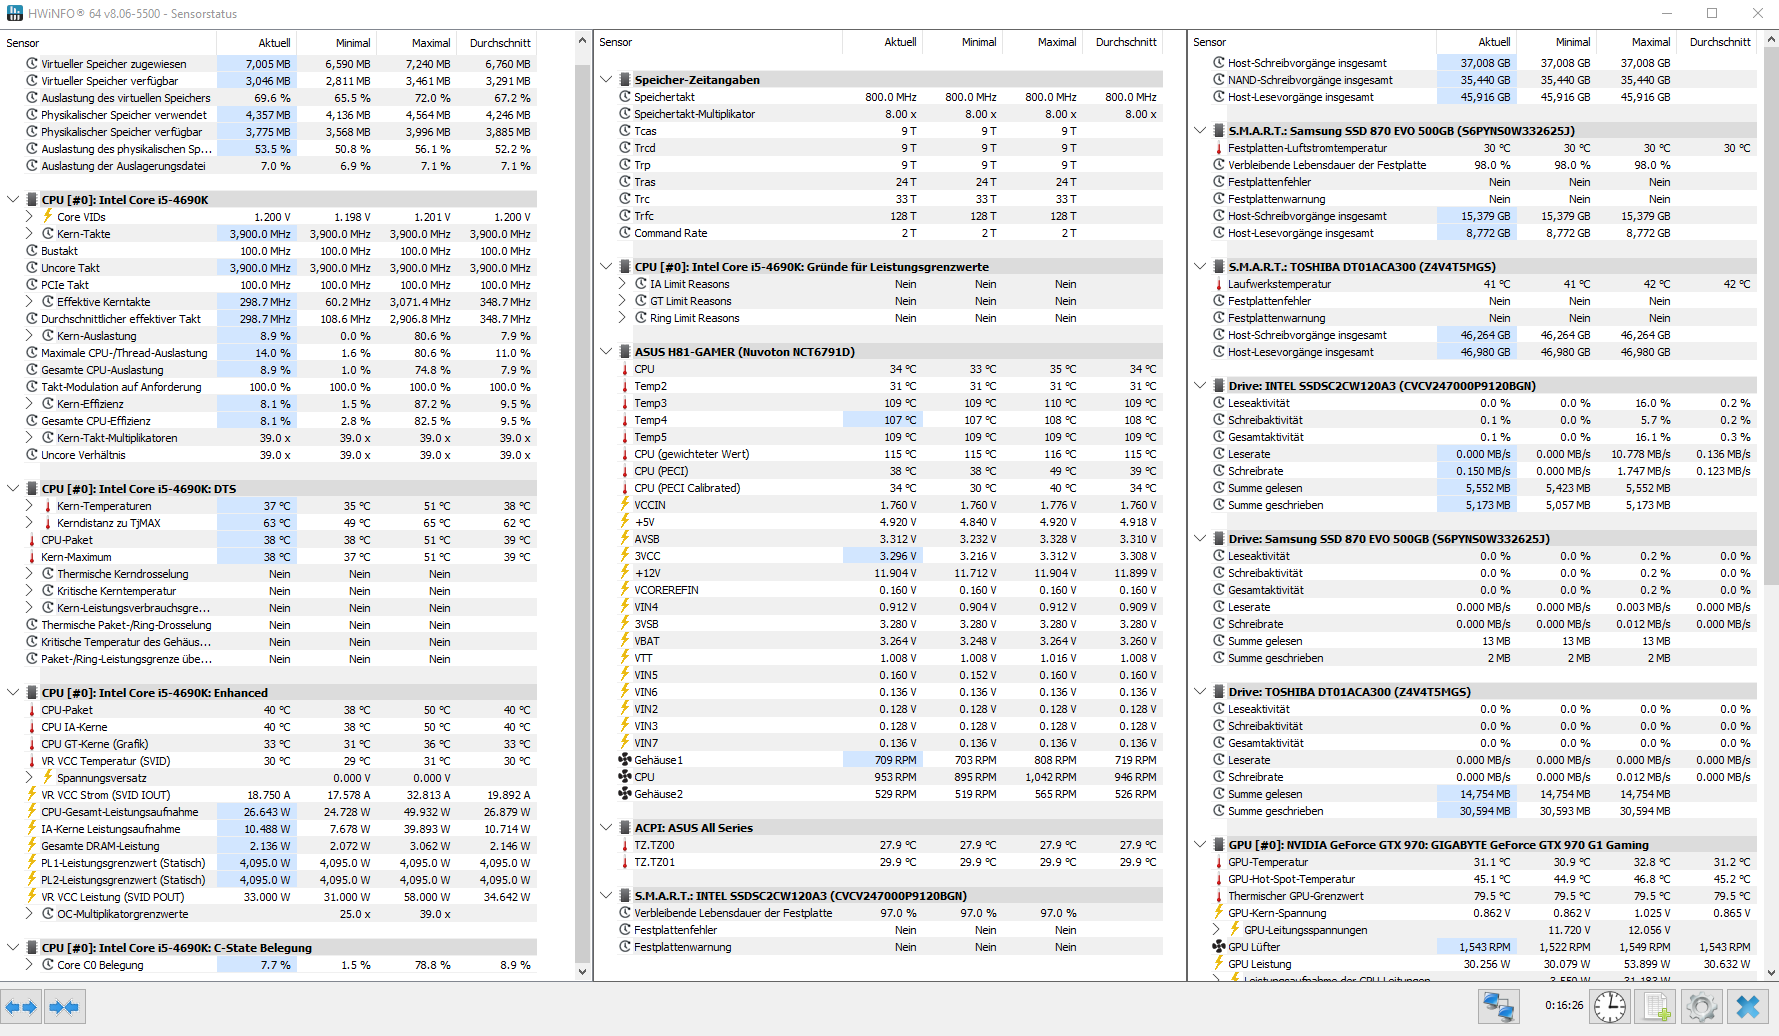1779x1036 pixels.
Task: Click the lightning icon beside GPU Leistung
Action: [x=1218, y=964]
